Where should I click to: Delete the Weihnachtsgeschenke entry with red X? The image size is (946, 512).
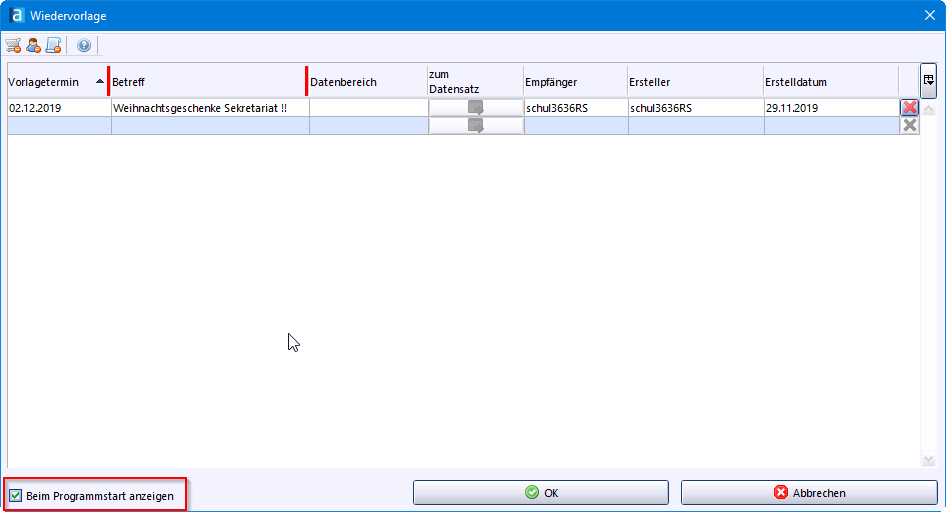click(x=909, y=107)
